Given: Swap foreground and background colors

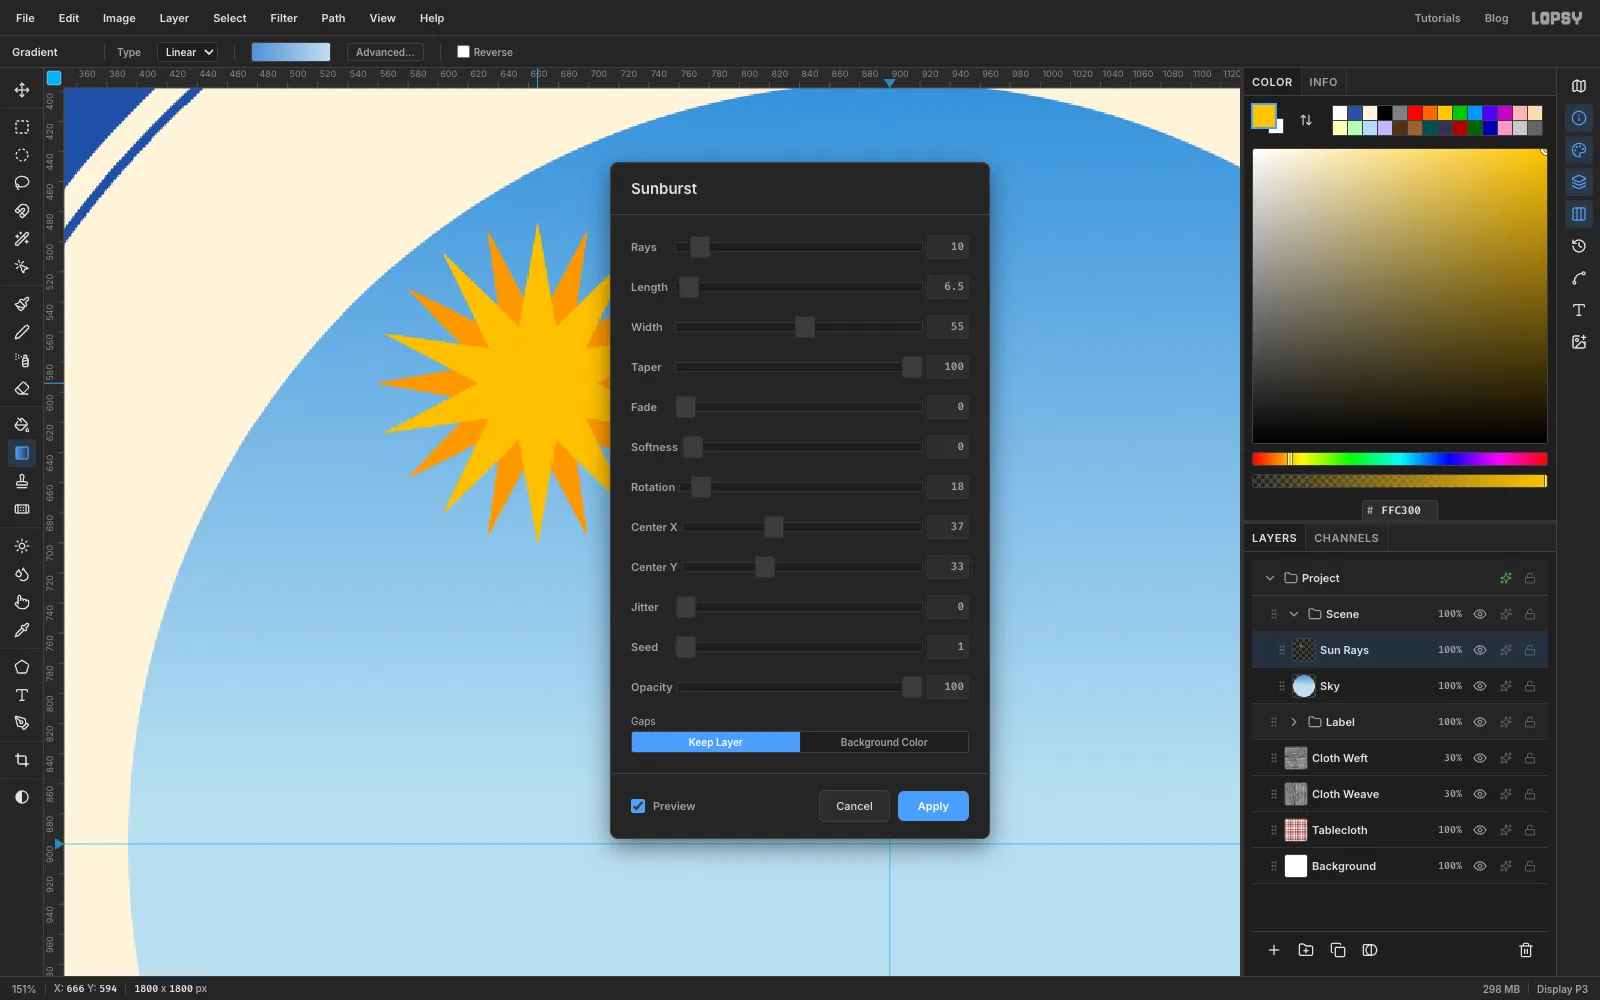Looking at the screenshot, I should (1306, 120).
